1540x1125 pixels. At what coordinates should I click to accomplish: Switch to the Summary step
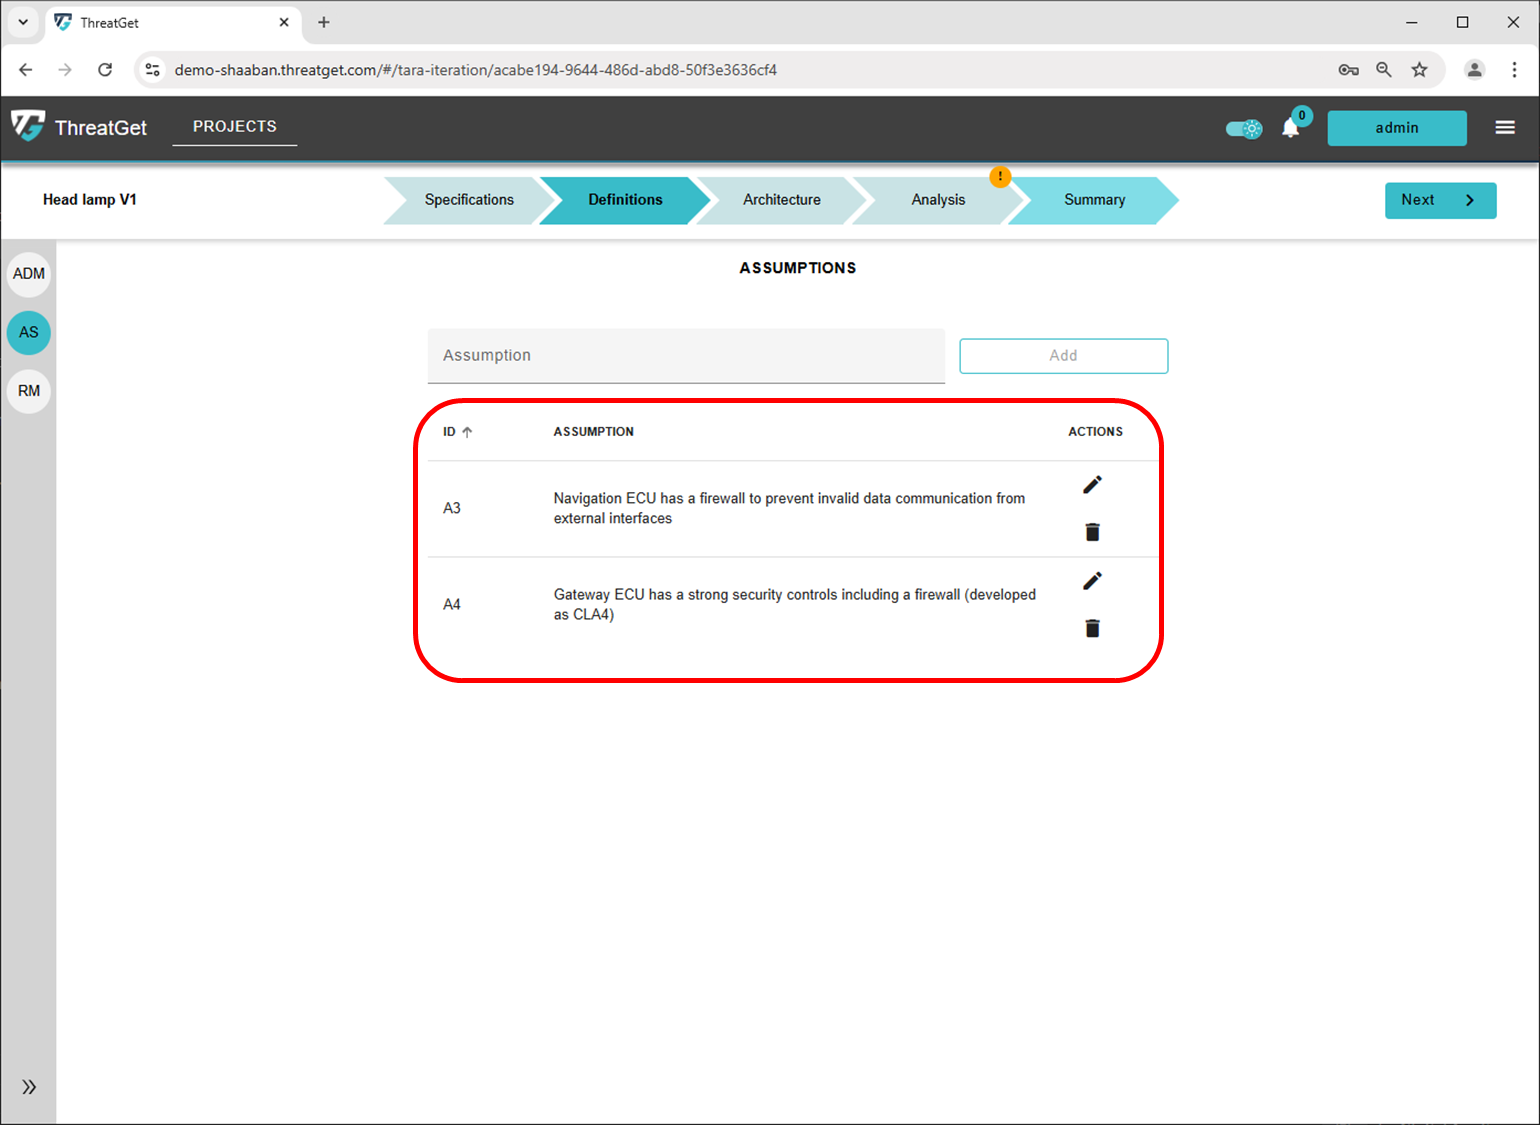click(1094, 200)
